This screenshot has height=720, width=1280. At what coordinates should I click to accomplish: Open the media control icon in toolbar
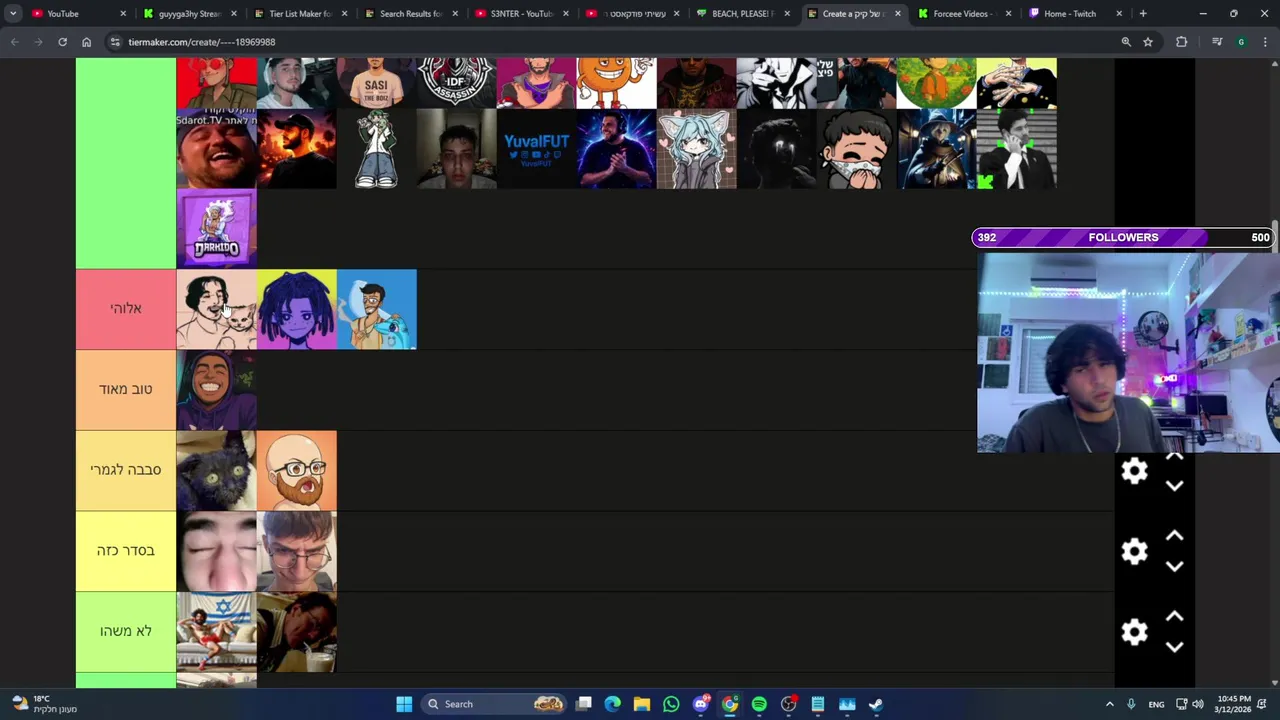click(x=1217, y=42)
